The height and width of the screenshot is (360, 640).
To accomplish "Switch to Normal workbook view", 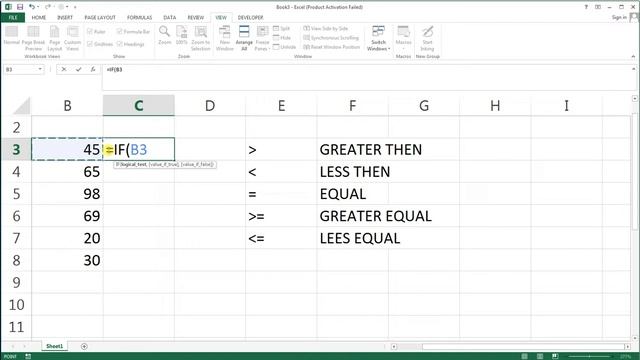I will [x=11, y=36].
